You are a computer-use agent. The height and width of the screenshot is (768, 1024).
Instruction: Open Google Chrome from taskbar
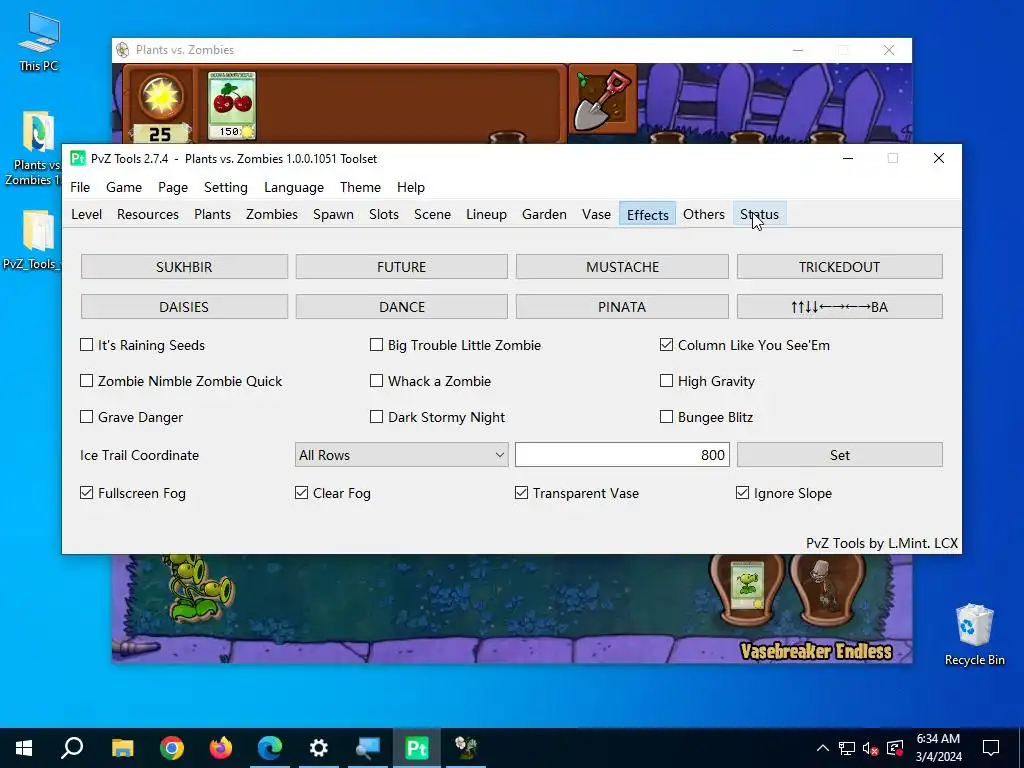coord(172,748)
